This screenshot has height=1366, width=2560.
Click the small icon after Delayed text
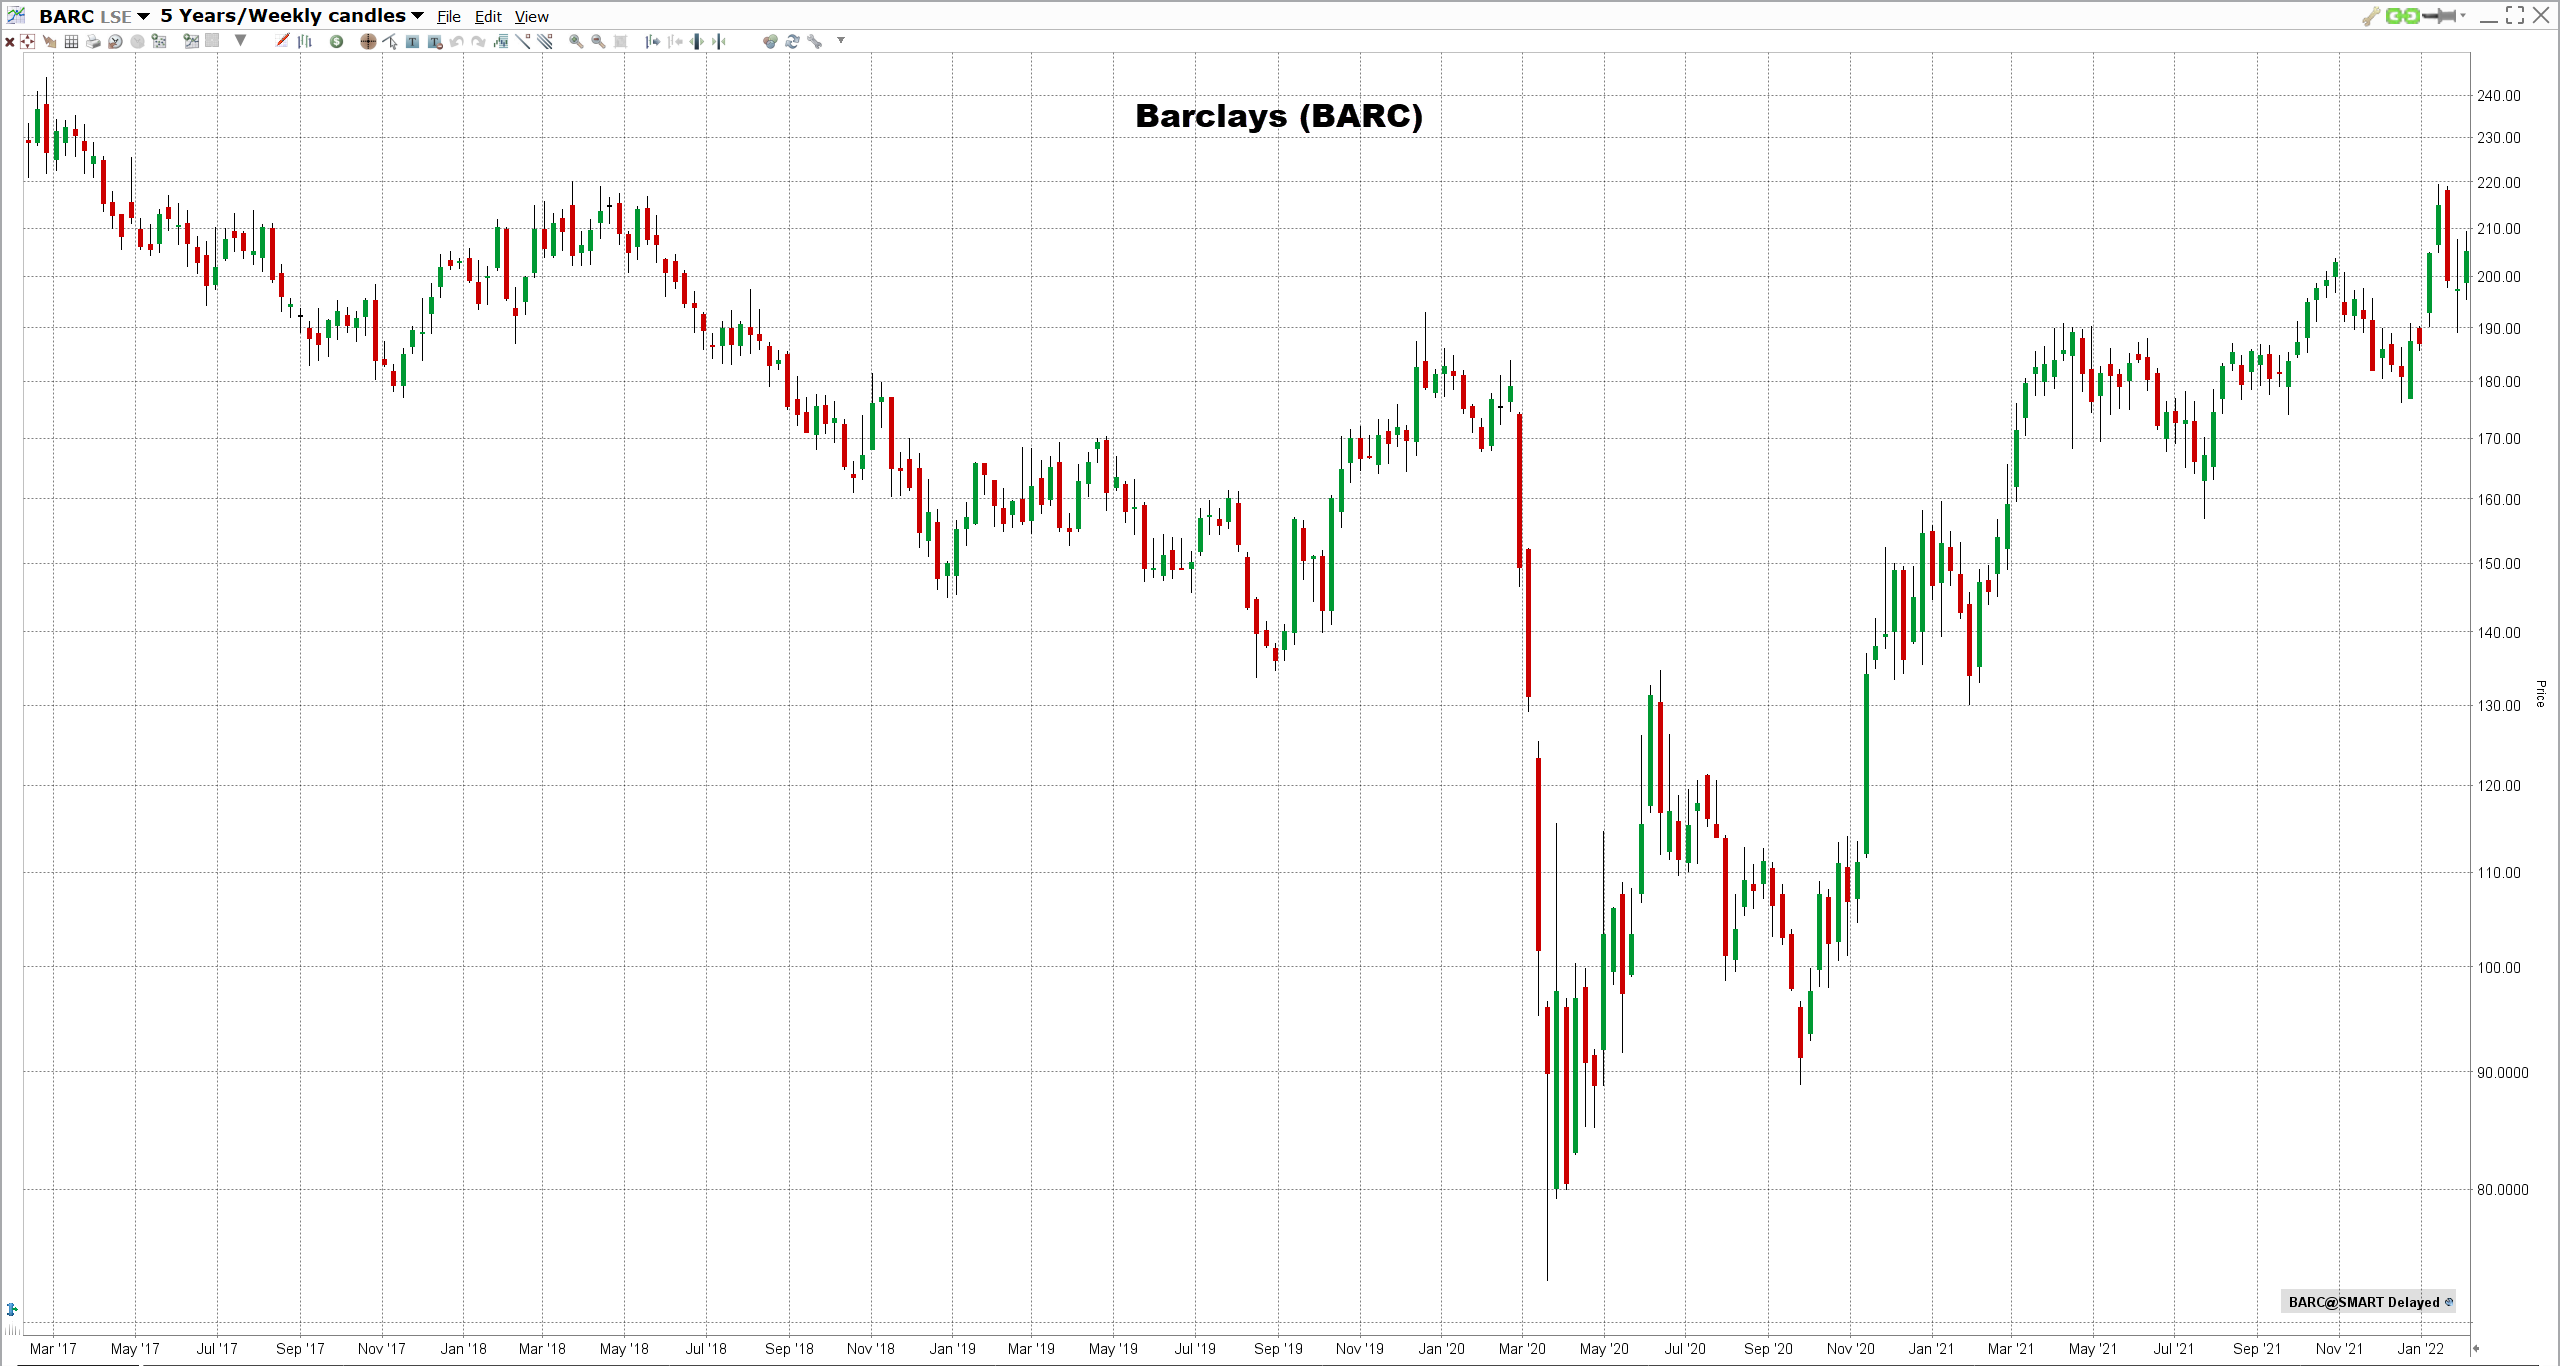[2449, 1301]
